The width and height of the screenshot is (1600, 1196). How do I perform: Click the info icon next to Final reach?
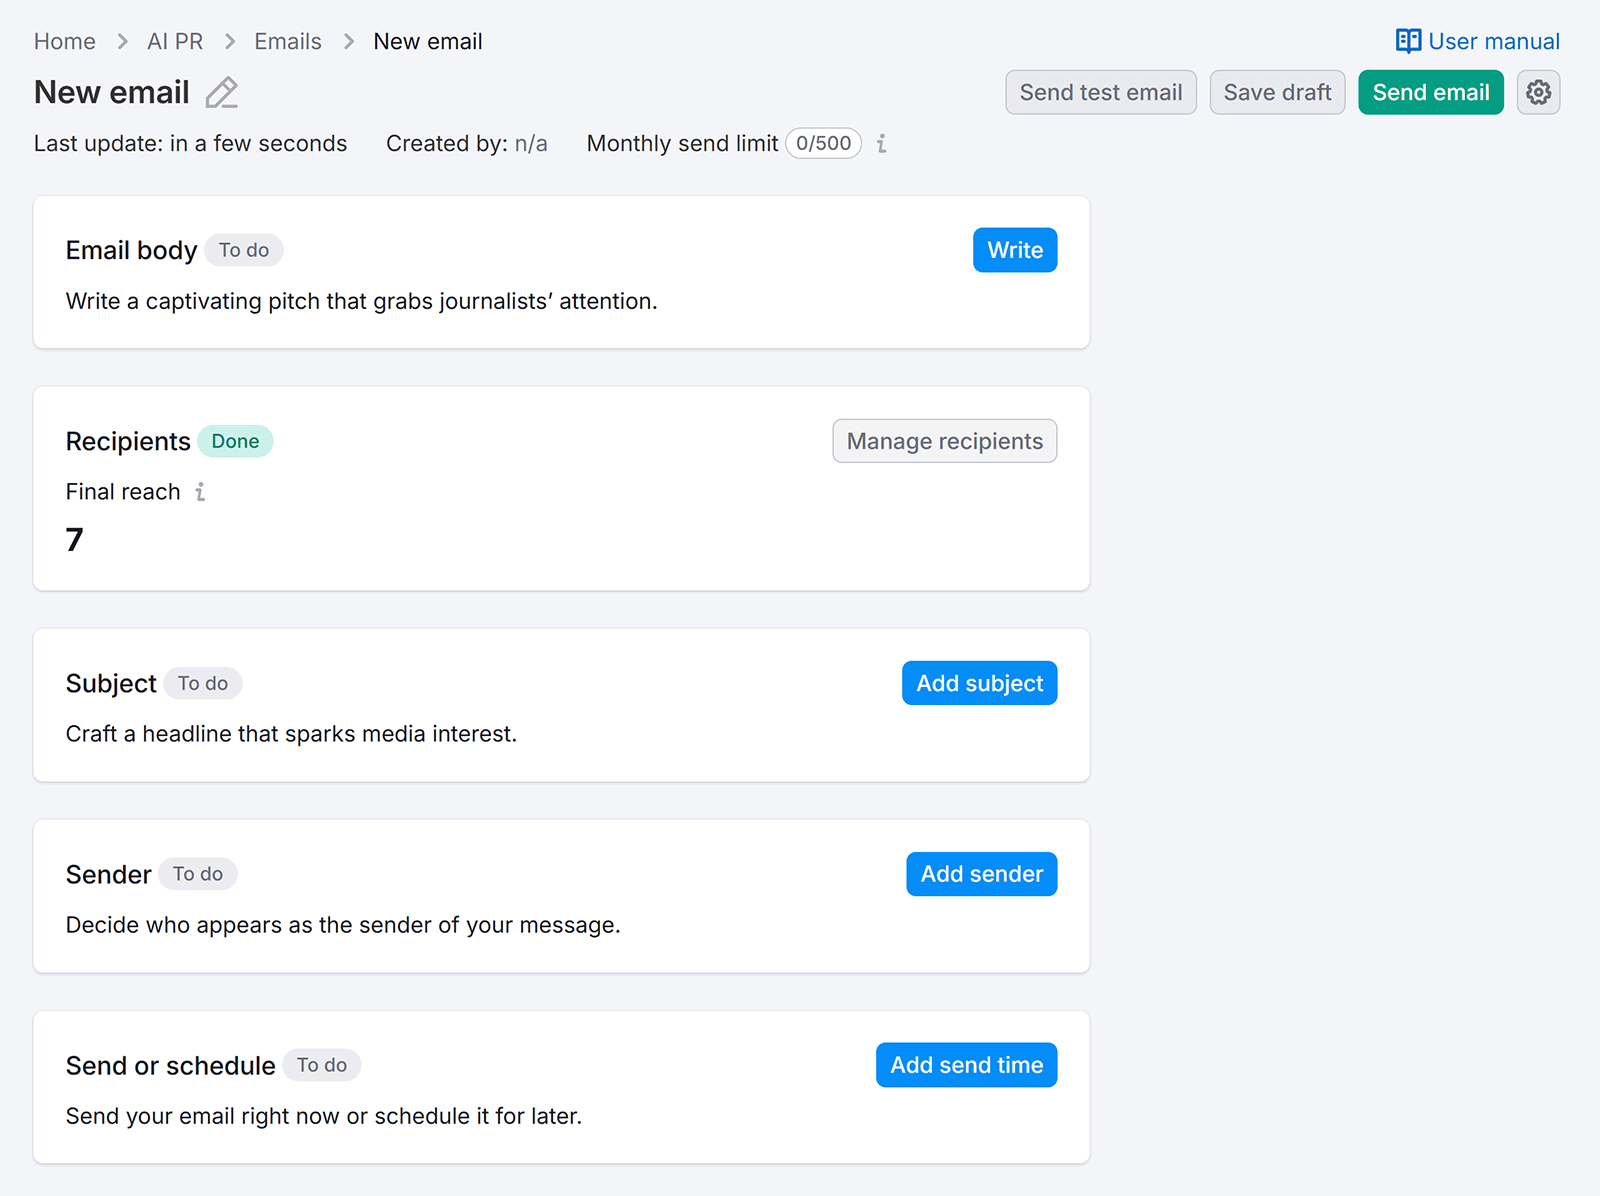point(202,492)
